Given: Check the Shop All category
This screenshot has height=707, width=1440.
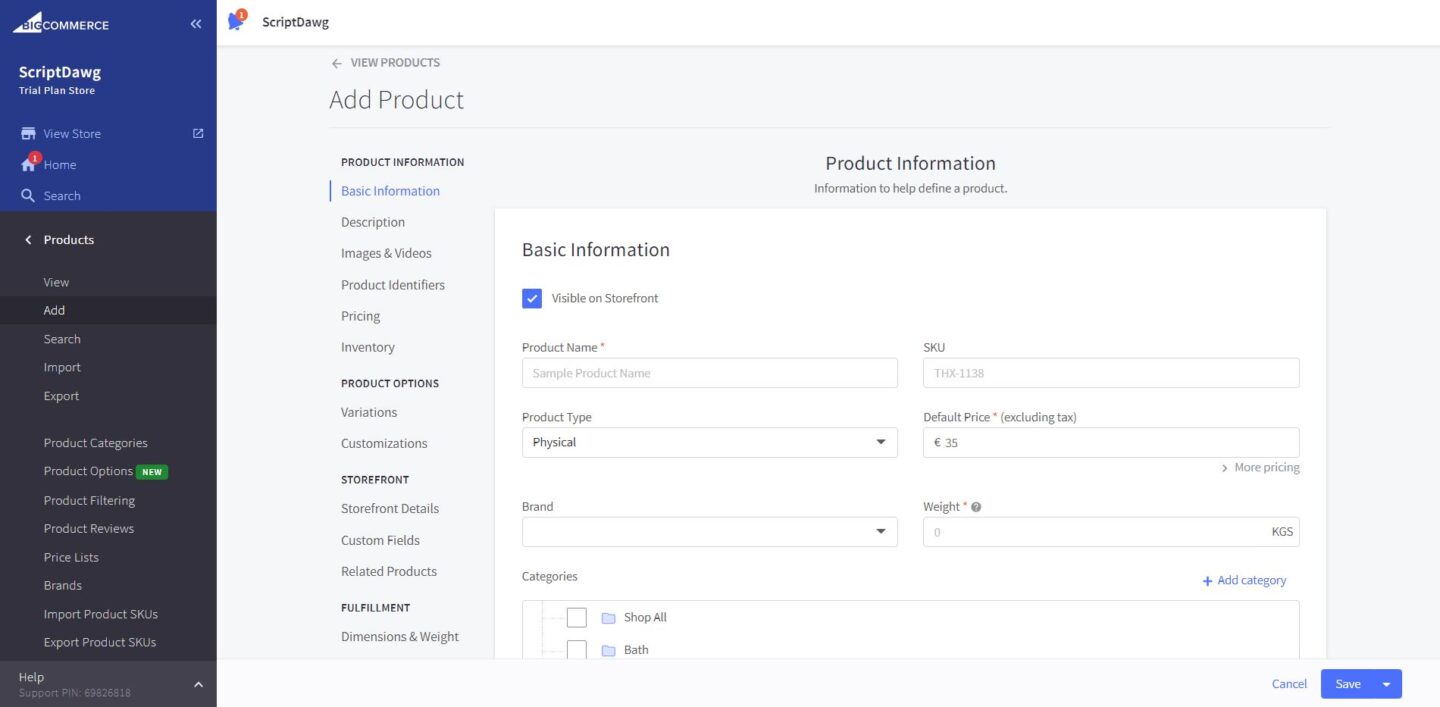Looking at the screenshot, I should 576,617.
